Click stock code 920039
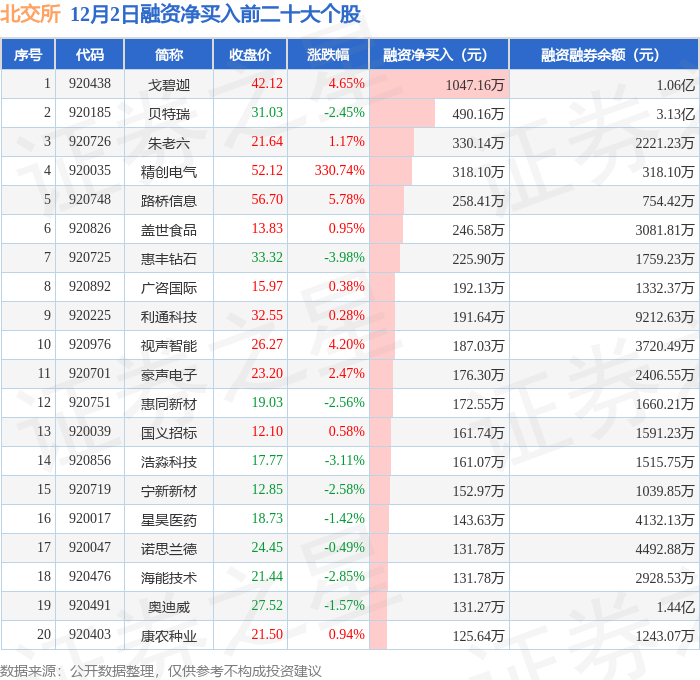700x680 pixels. 90,432
